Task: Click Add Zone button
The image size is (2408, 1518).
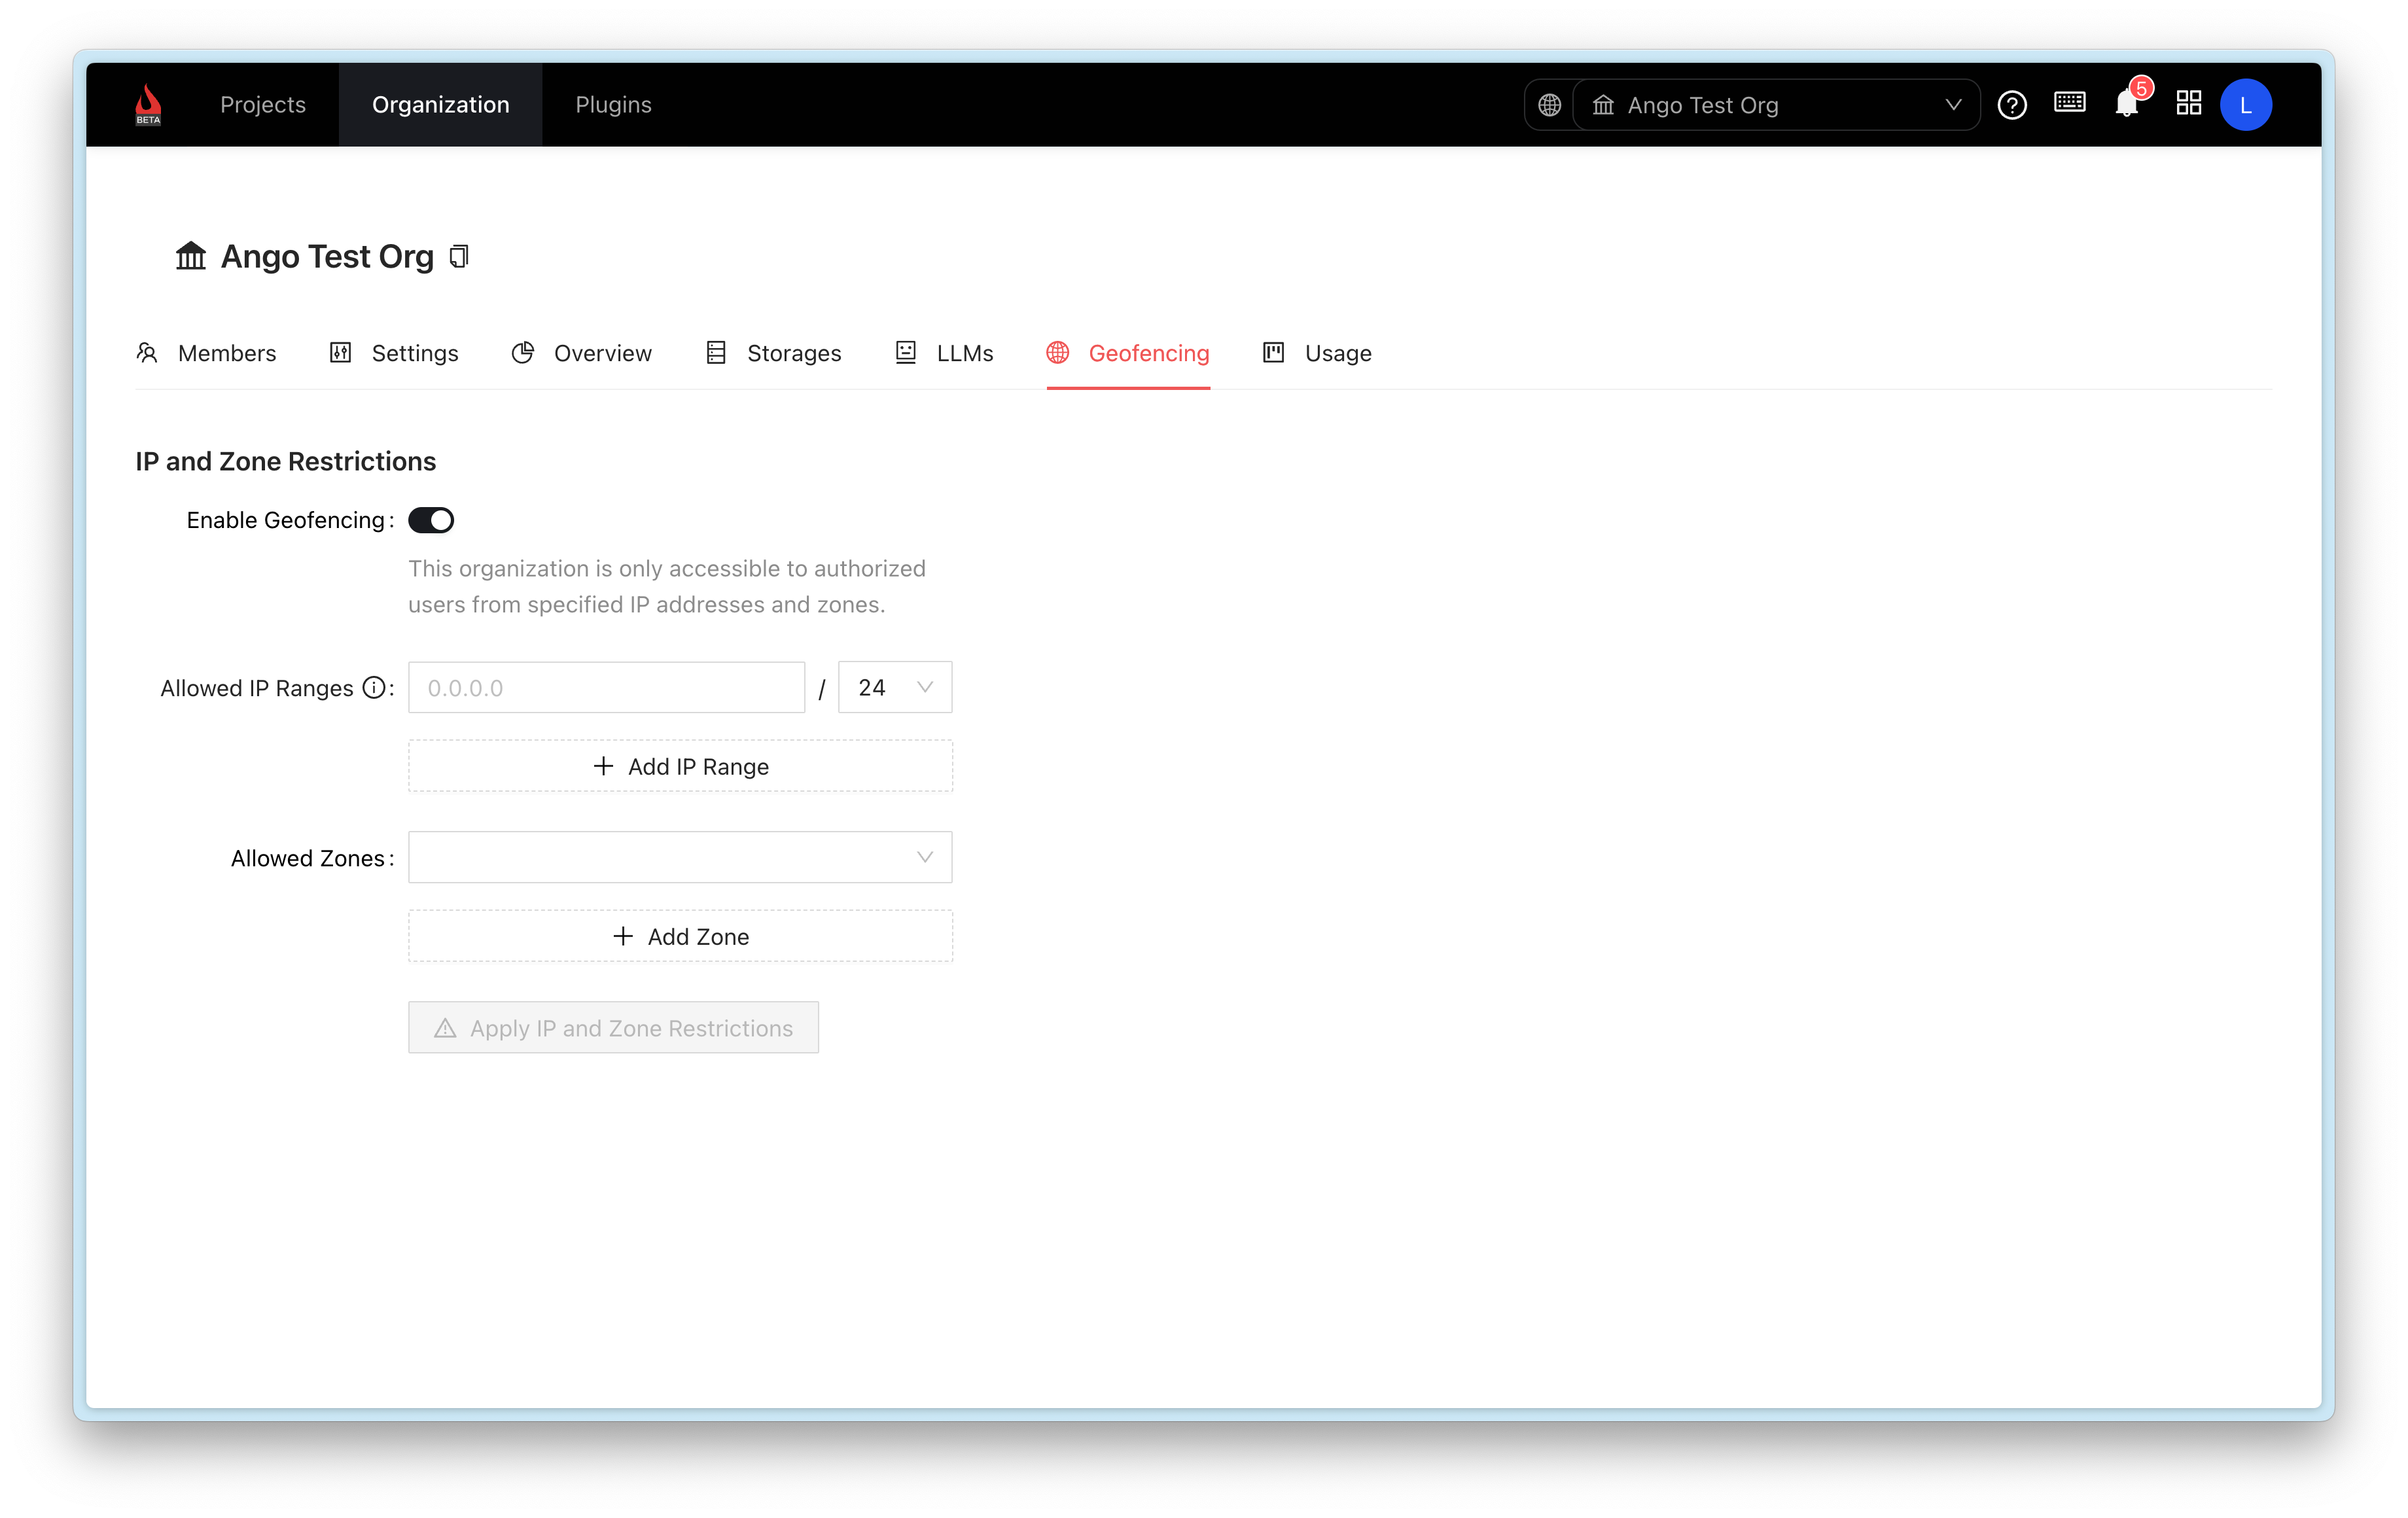Action: (680, 937)
